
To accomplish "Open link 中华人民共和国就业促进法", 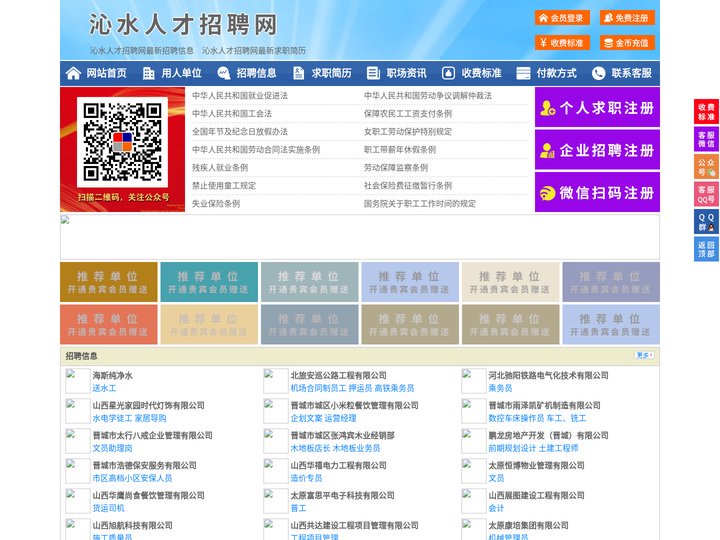I will (x=240, y=96).
